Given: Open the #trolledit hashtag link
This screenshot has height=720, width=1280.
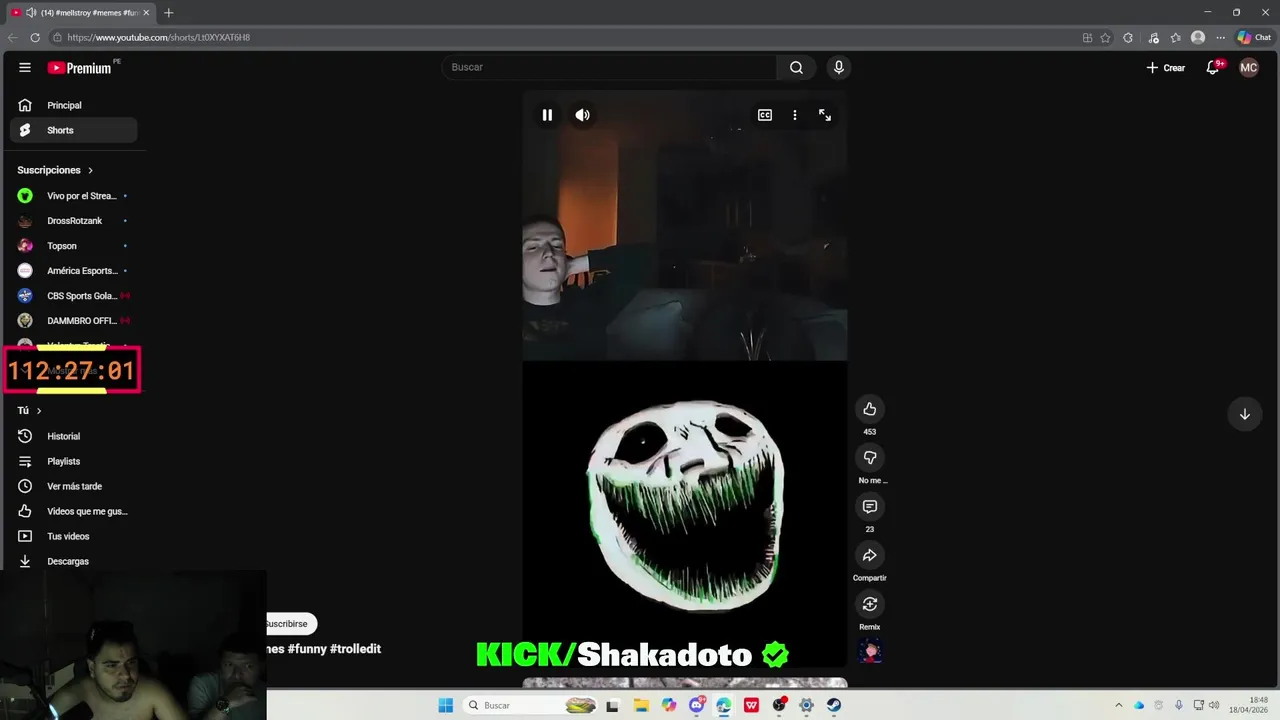Looking at the screenshot, I should (355, 649).
